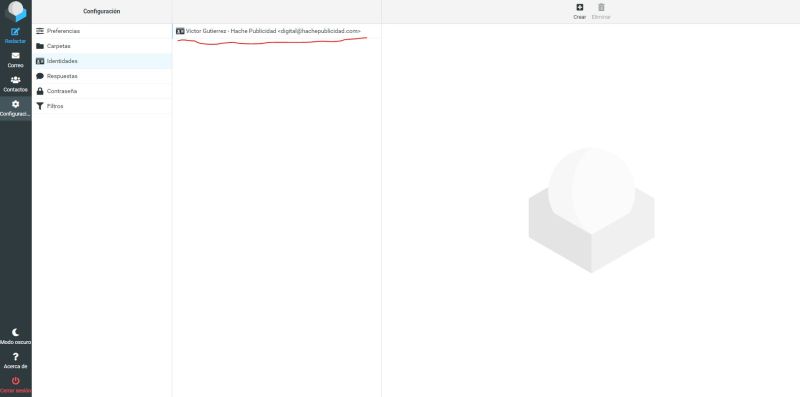This screenshot has height=397, width=800.
Task: Open the Respuestas section
Action: click(102, 76)
